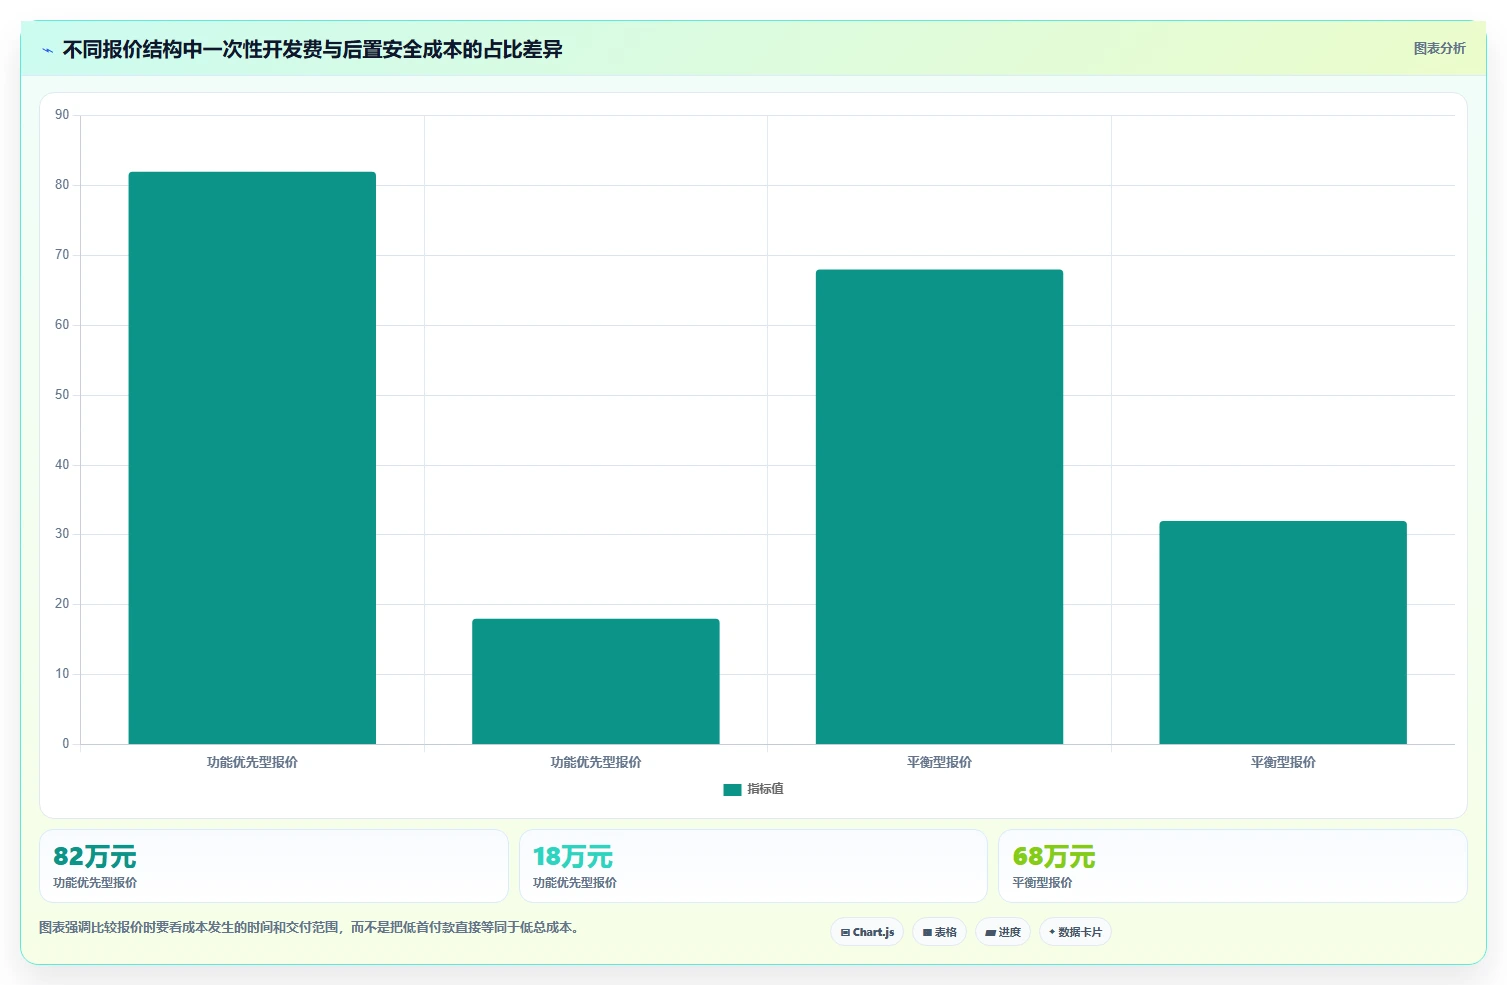
Task: Click the small blue icon beside the chart title
Action: click(x=47, y=50)
